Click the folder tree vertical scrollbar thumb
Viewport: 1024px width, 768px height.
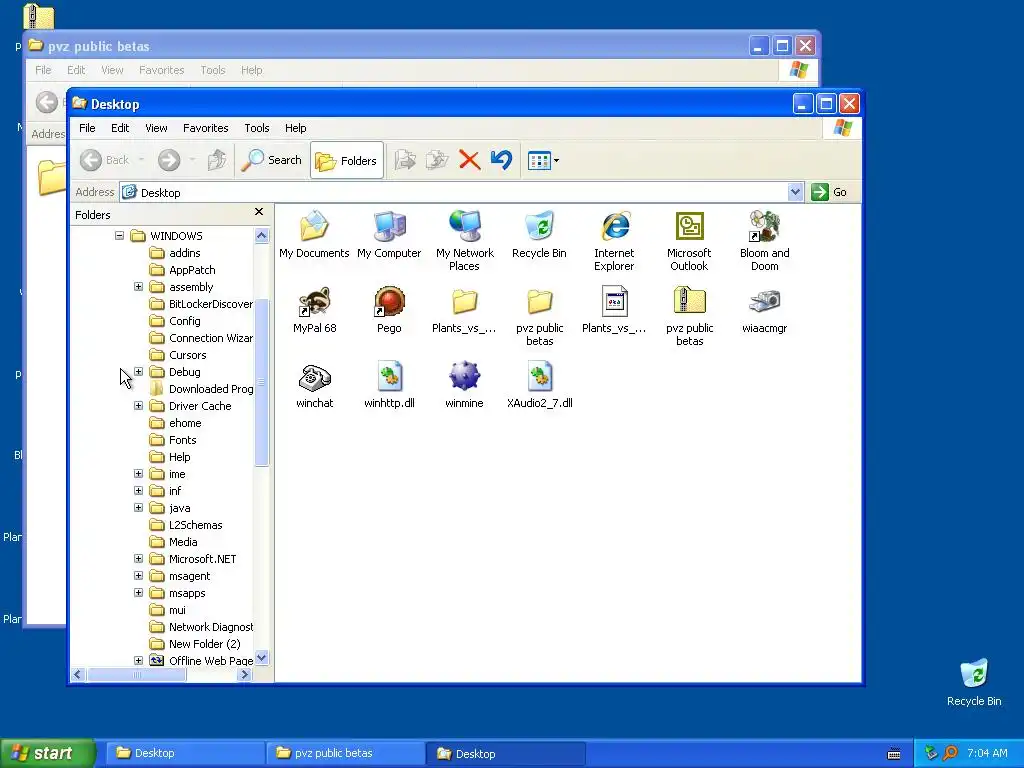click(261, 382)
